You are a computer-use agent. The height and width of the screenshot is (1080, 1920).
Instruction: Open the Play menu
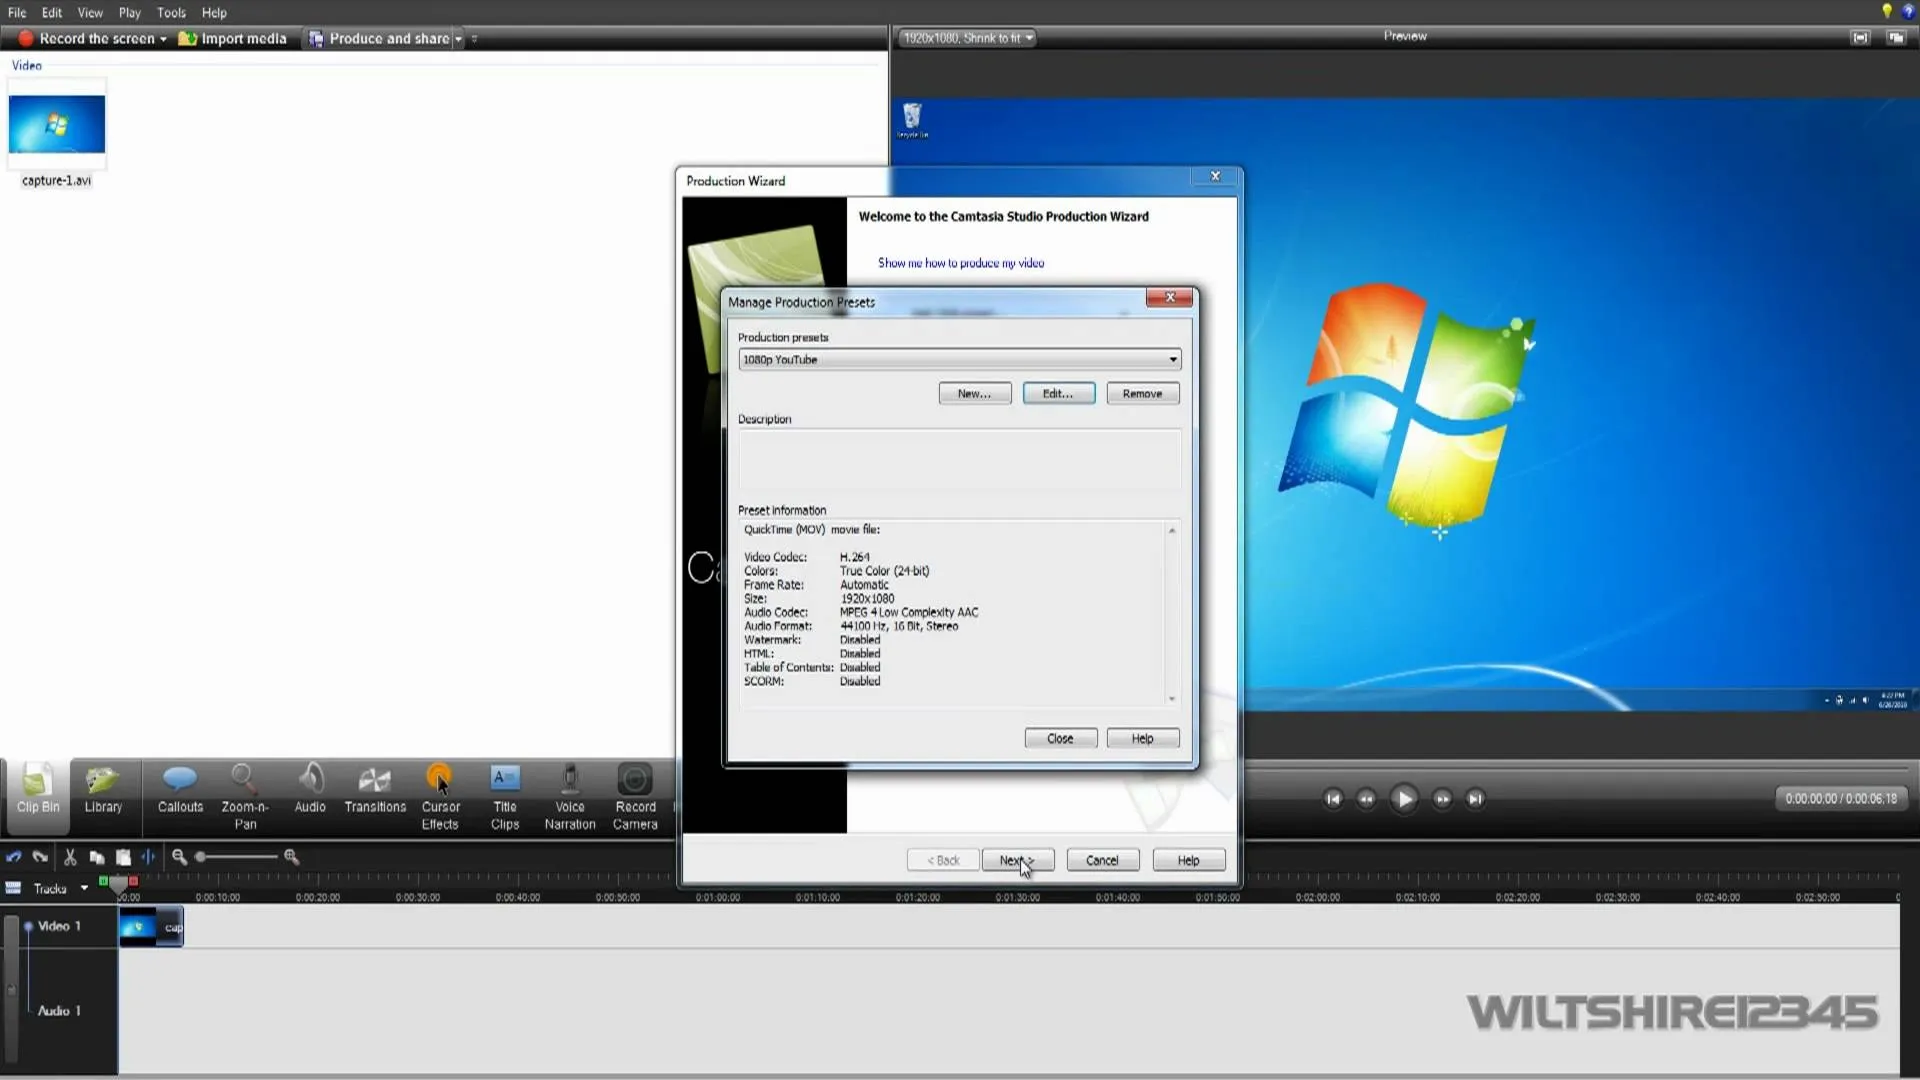[130, 13]
